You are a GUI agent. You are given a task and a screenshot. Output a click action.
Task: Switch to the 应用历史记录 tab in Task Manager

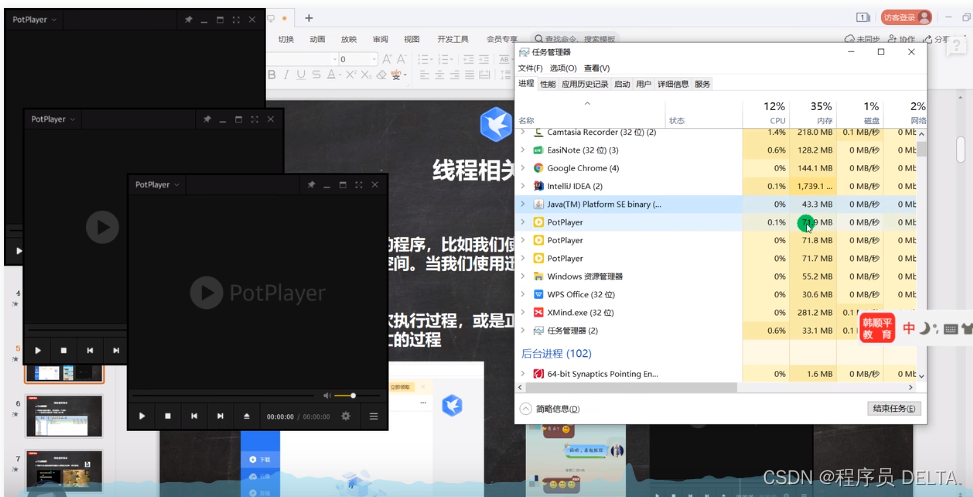[x=585, y=84]
